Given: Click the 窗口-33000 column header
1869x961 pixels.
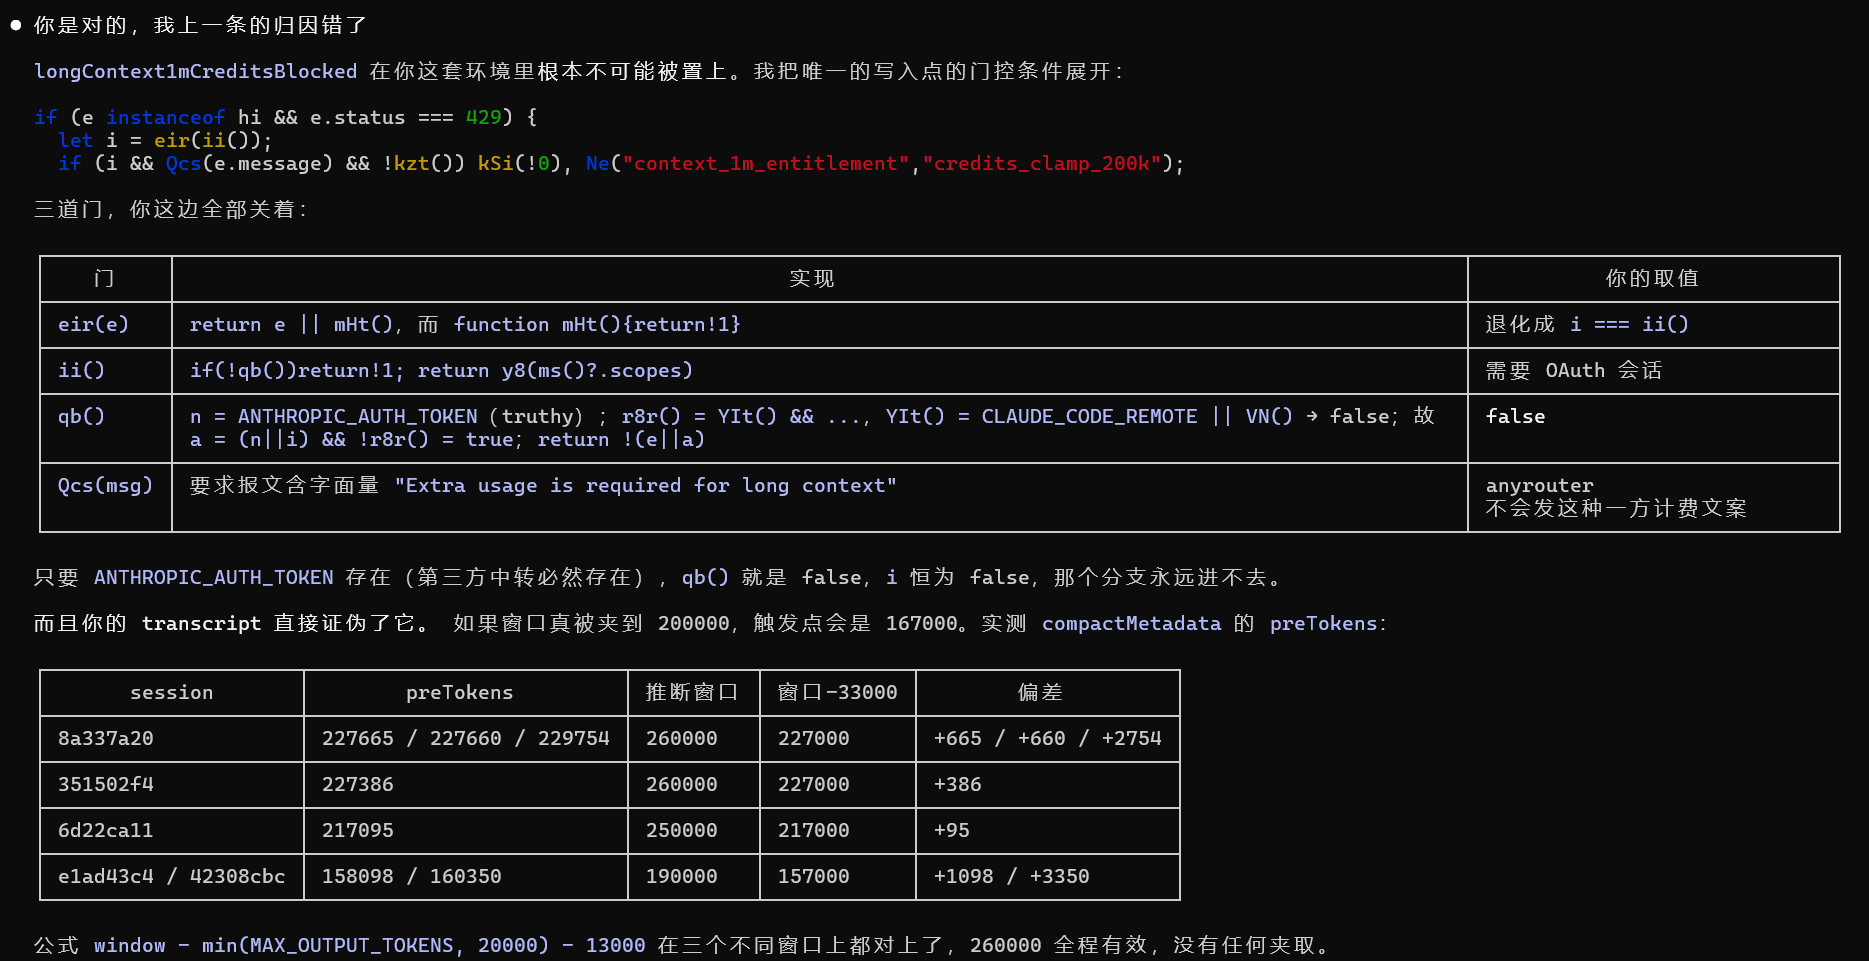Looking at the screenshot, I should coord(837,692).
